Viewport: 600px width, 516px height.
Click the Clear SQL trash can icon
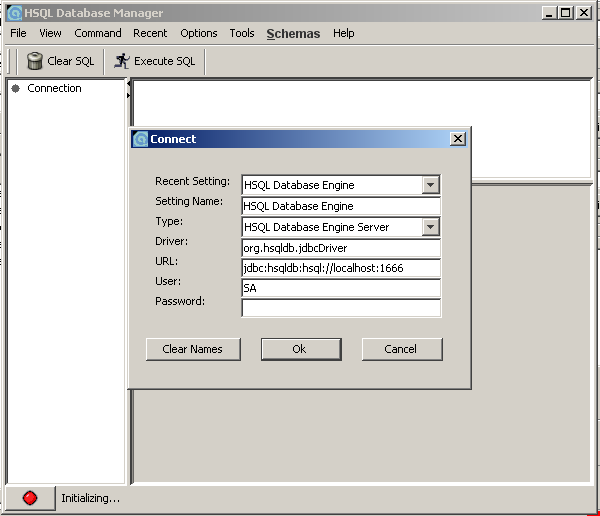pos(35,61)
